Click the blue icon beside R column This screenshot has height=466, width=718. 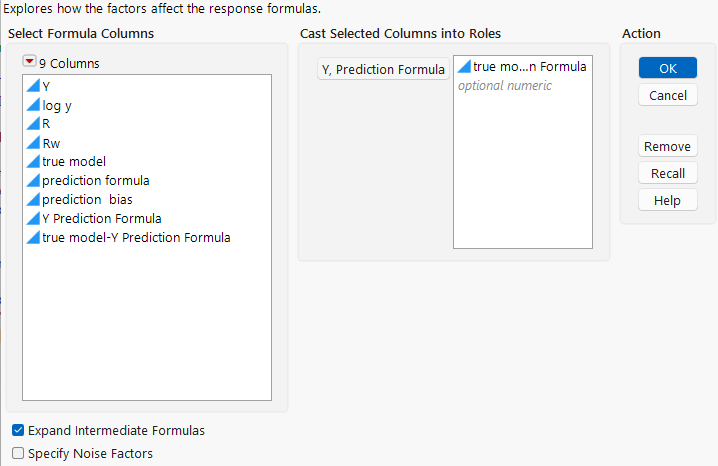[33, 124]
